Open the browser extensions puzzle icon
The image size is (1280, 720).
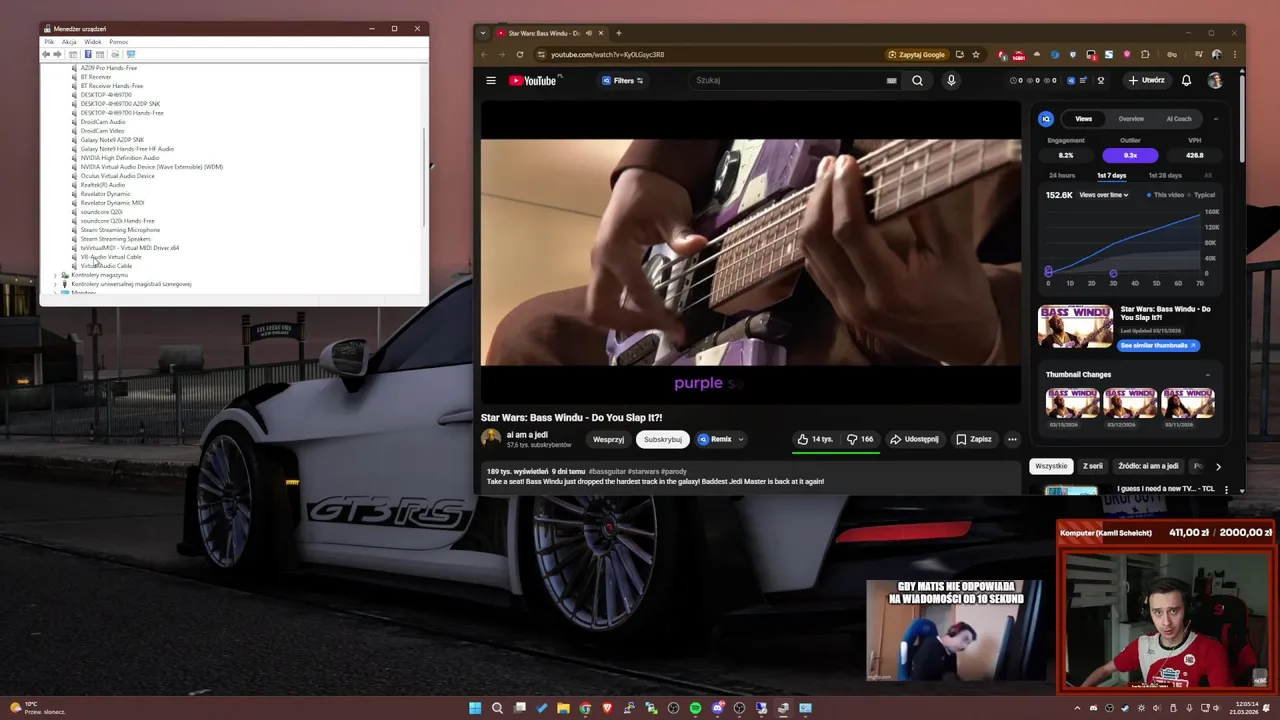click(1145, 54)
